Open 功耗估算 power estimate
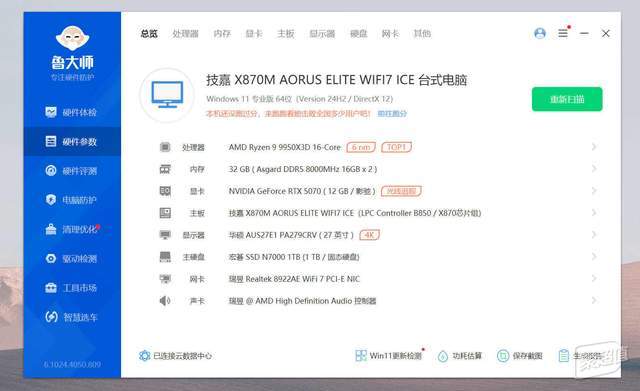The width and height of the screenshot is (640, 391). pos(460,356)
